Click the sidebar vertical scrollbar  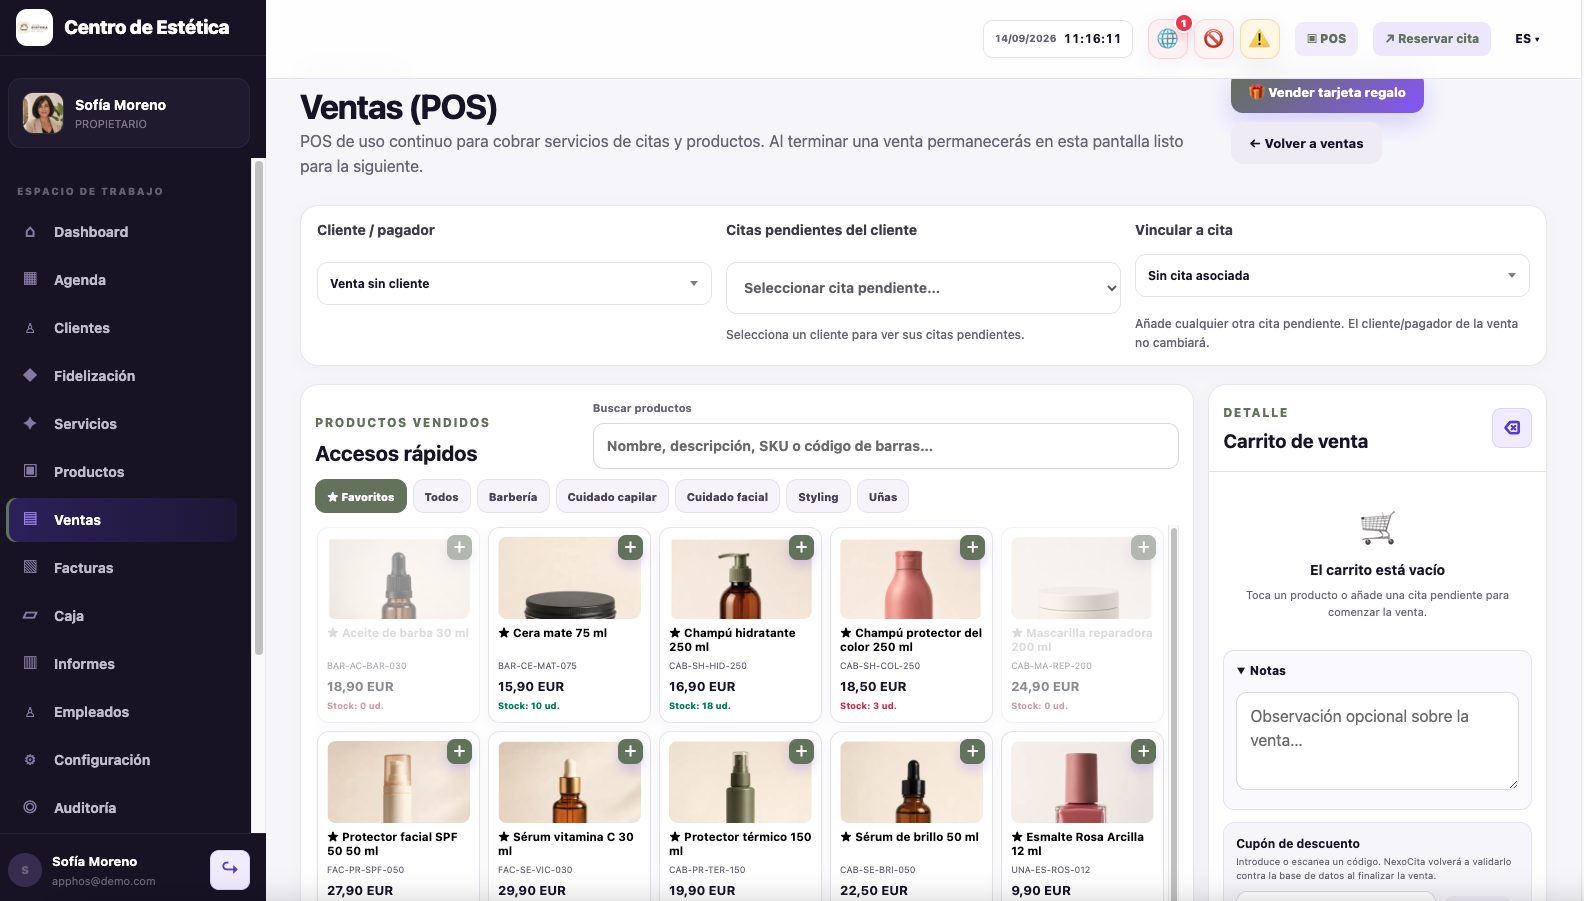tap(258, 407)
